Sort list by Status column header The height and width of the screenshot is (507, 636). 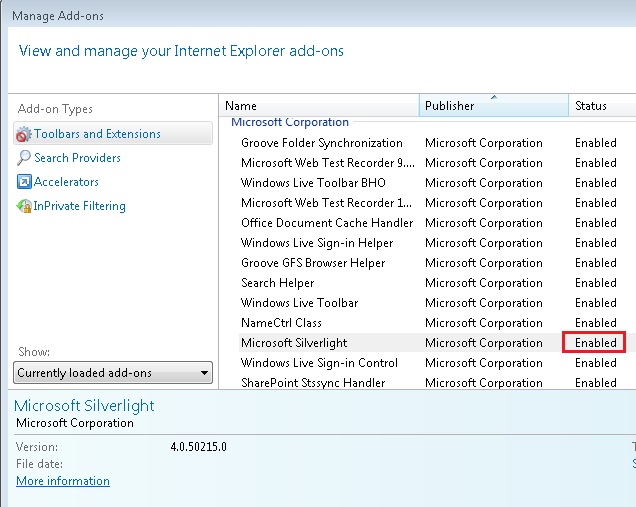(600, 106)
